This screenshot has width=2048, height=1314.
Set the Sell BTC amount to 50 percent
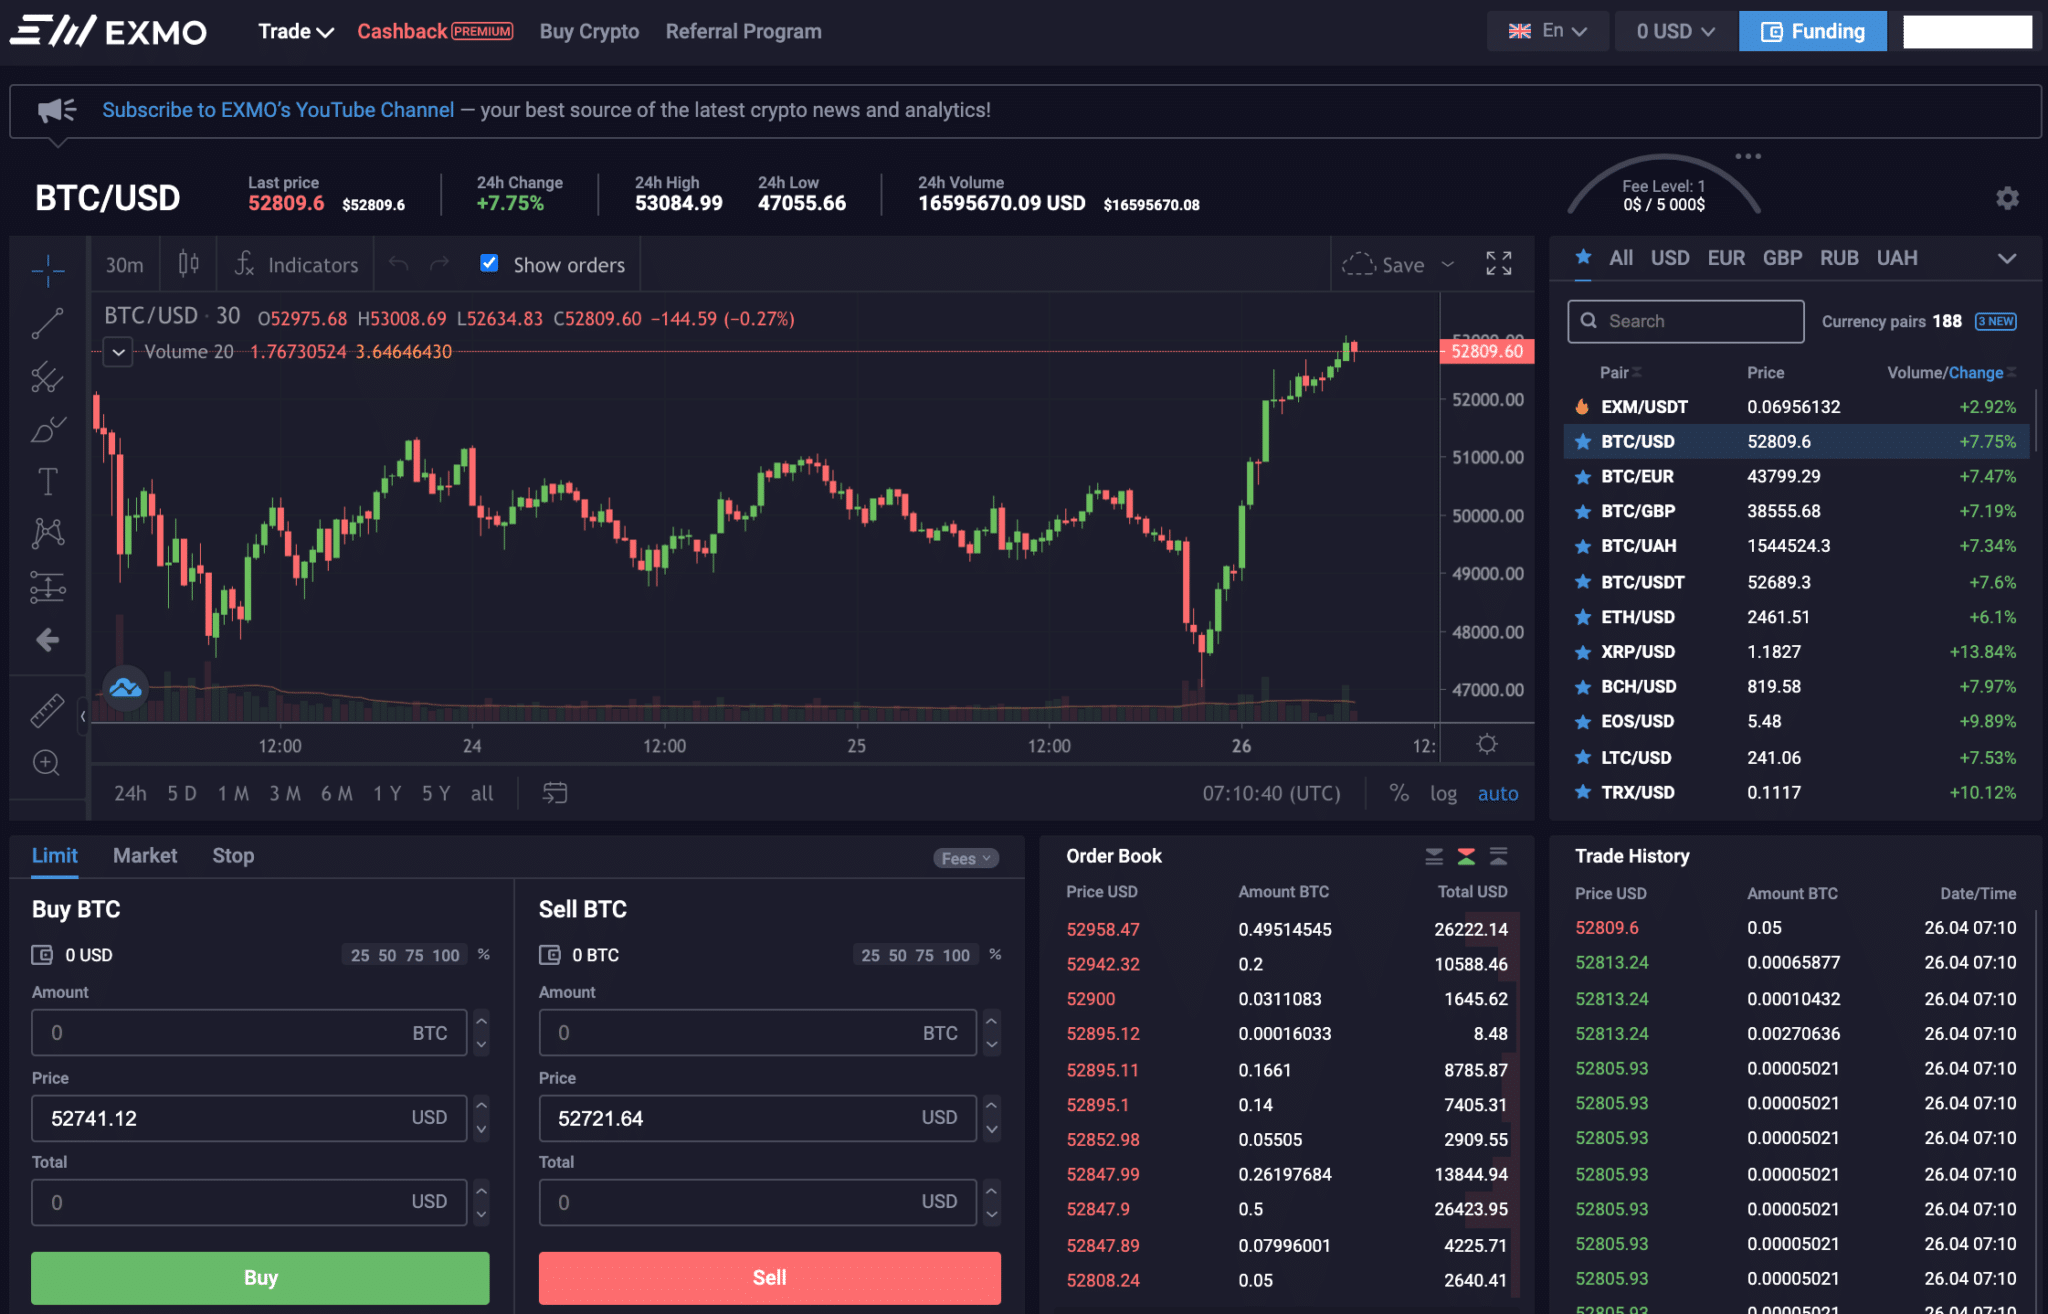coord(898,955)
